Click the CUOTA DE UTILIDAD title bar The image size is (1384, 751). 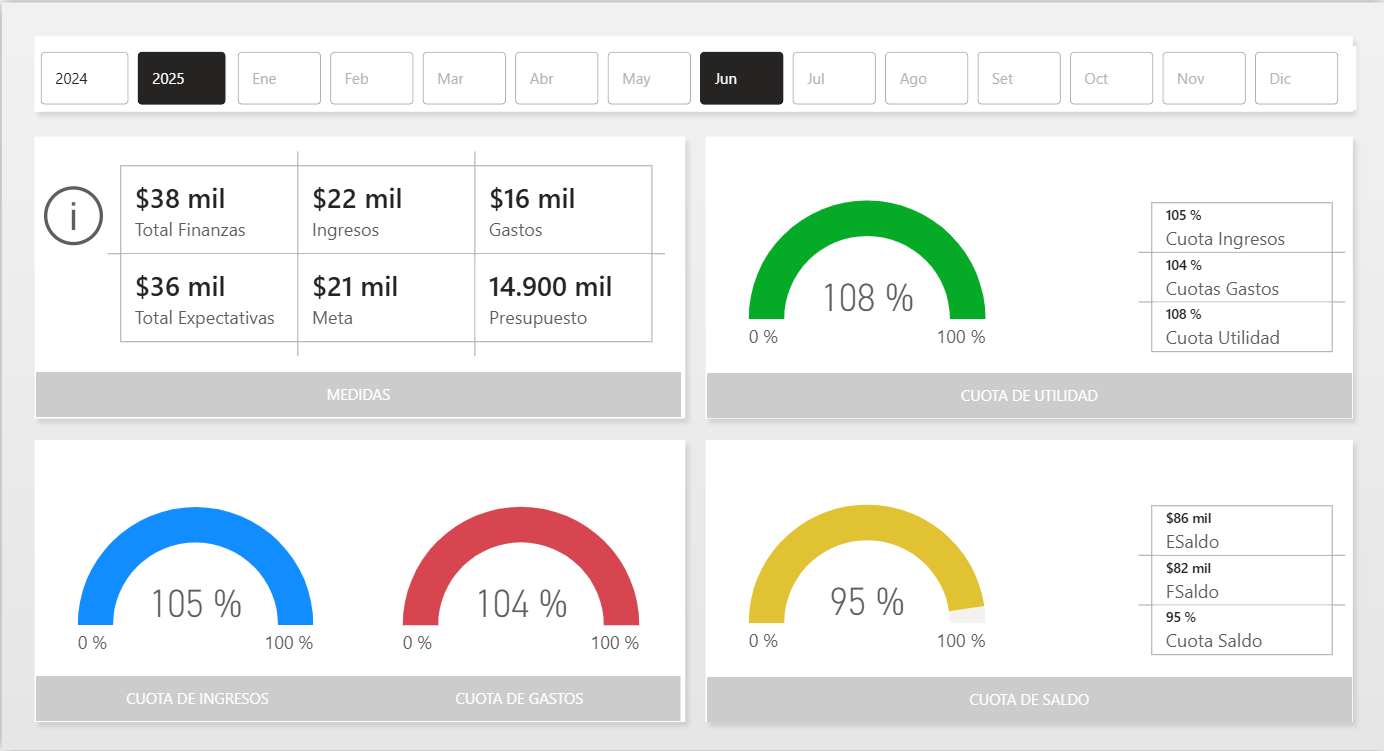point(1029,396)
